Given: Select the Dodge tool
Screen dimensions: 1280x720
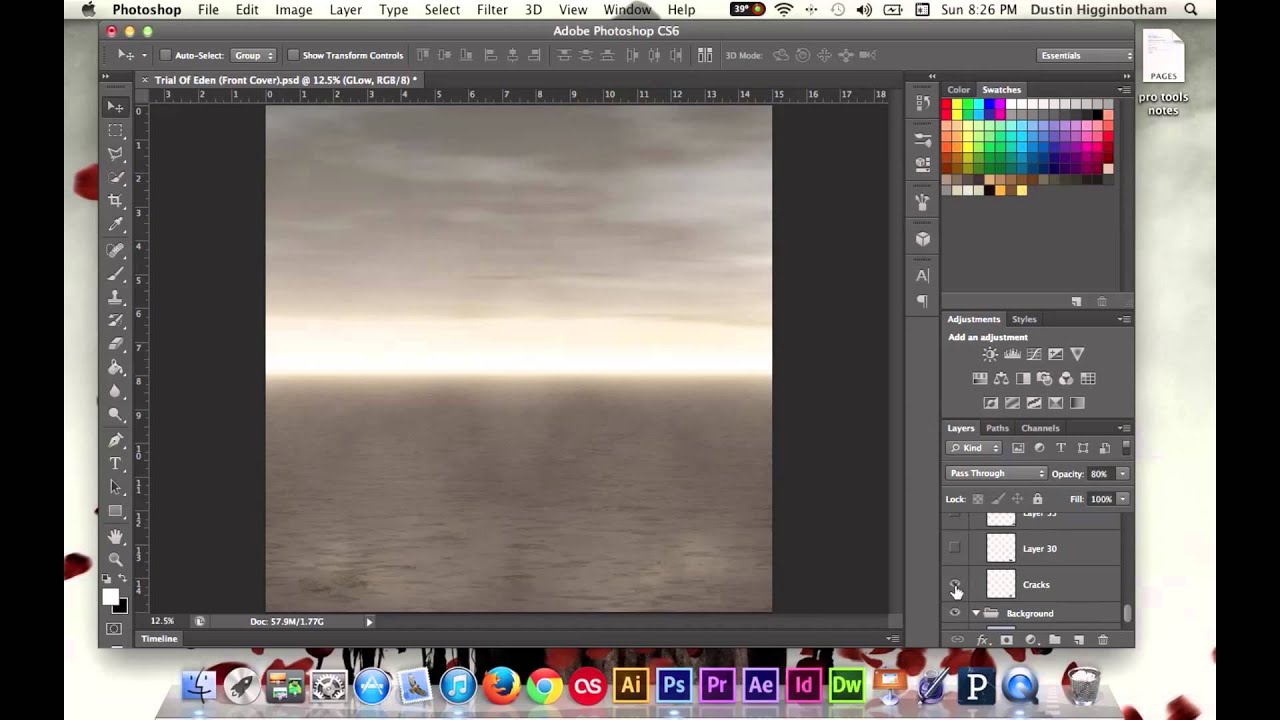Looking at the screenshot, I should click(116, 415).
